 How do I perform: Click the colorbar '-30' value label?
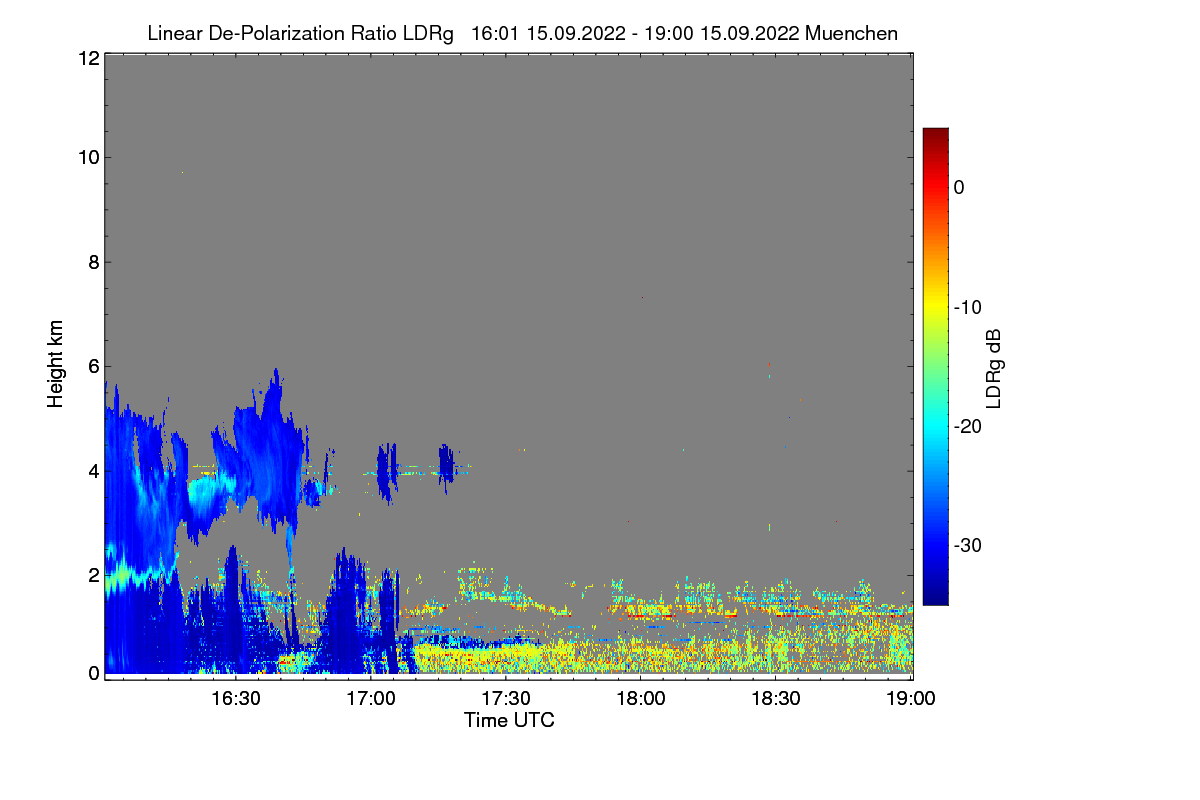coord(968,546)
